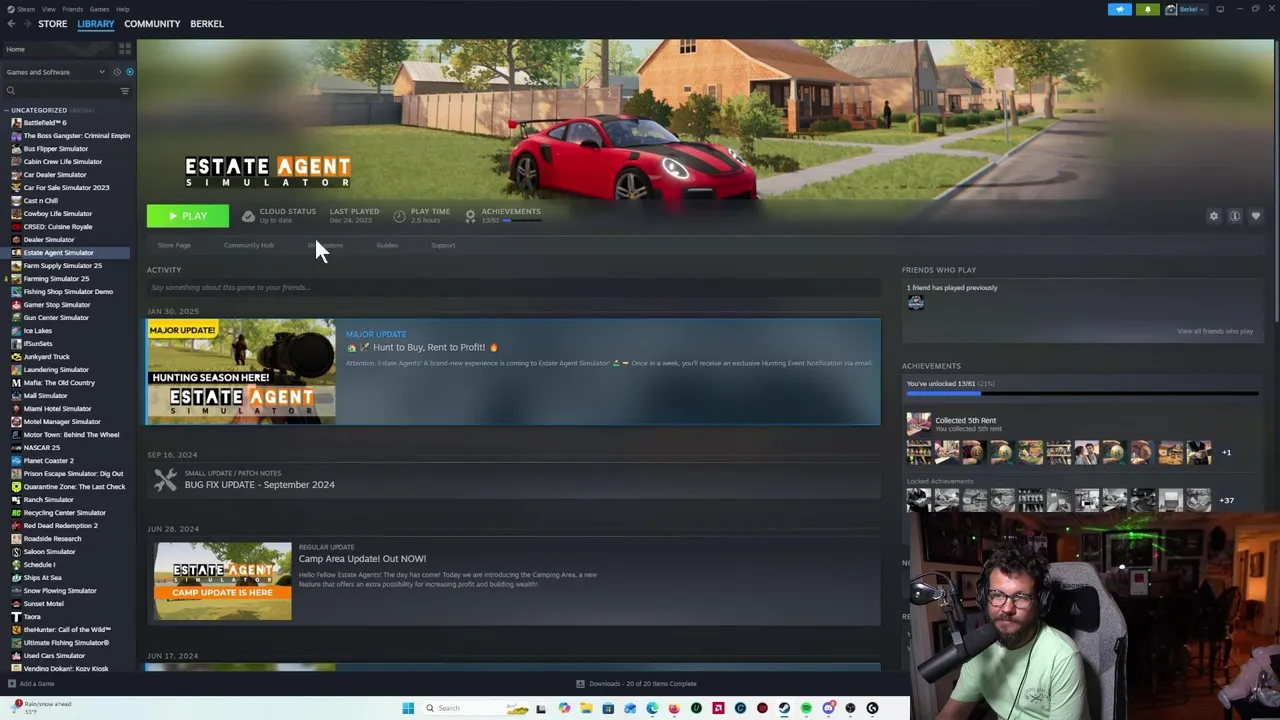Open the blue announcements megaphone button

coord(1120,9)
